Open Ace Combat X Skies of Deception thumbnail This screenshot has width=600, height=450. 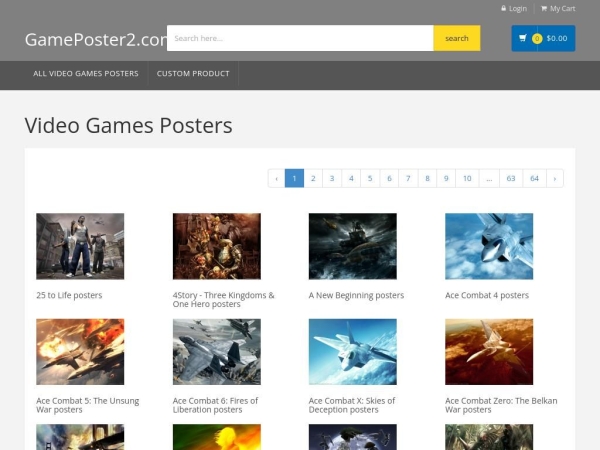[353, 352]
